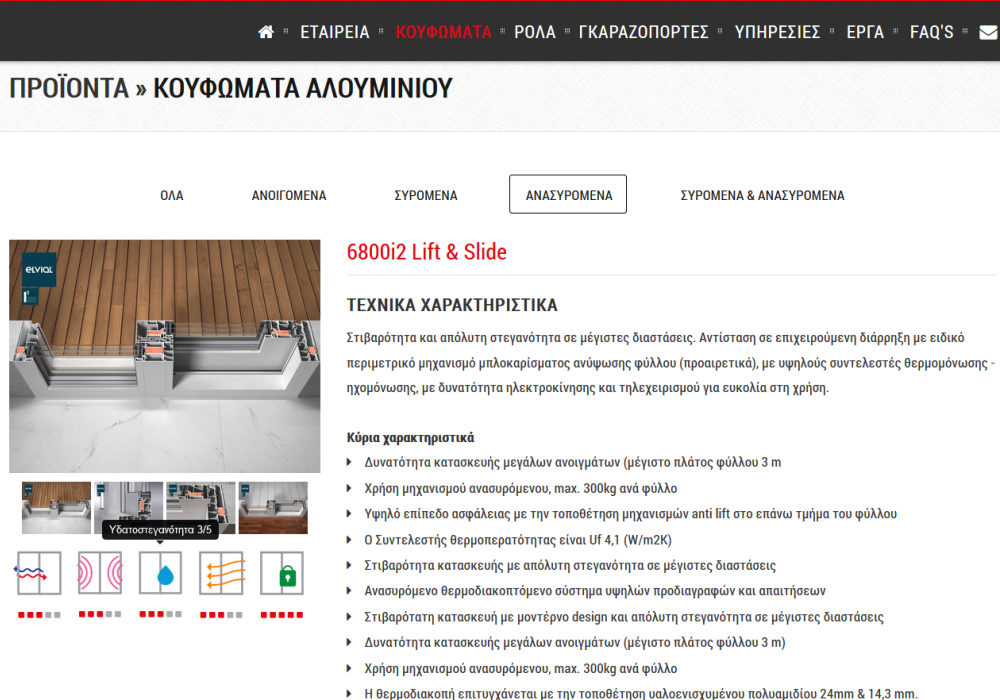Click the water-tightness droplet icon
1000x700 pixels.
pyautogui.click(x=161, y=573)
